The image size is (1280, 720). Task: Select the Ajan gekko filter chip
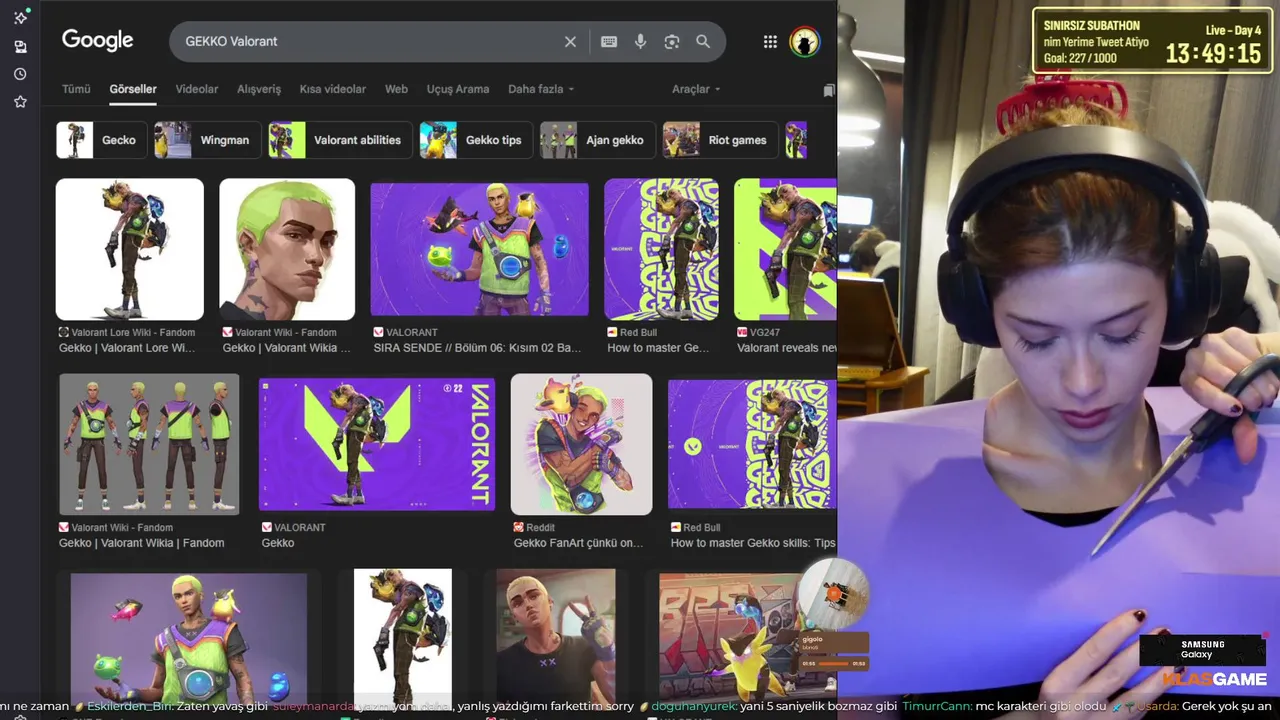598,140
